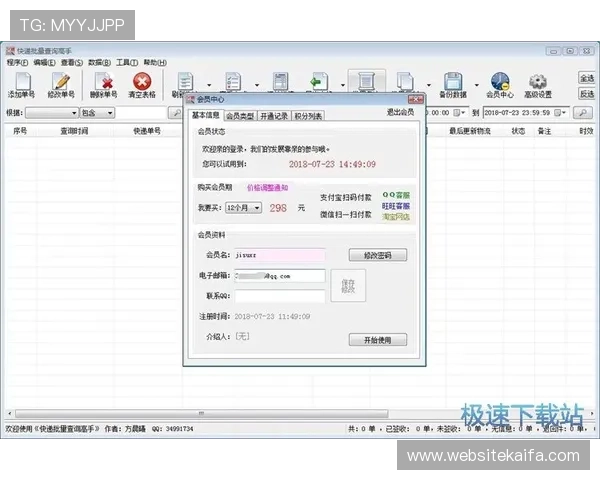Image resolution: width=600 pixels, height=480 pixels.
Task: Open the 数据(B) menu
Action: [99, 62]
